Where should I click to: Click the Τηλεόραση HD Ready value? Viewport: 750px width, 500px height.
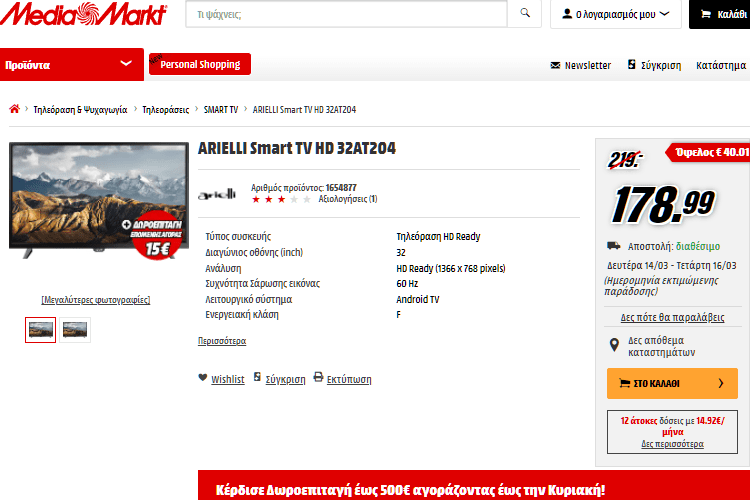438,236
